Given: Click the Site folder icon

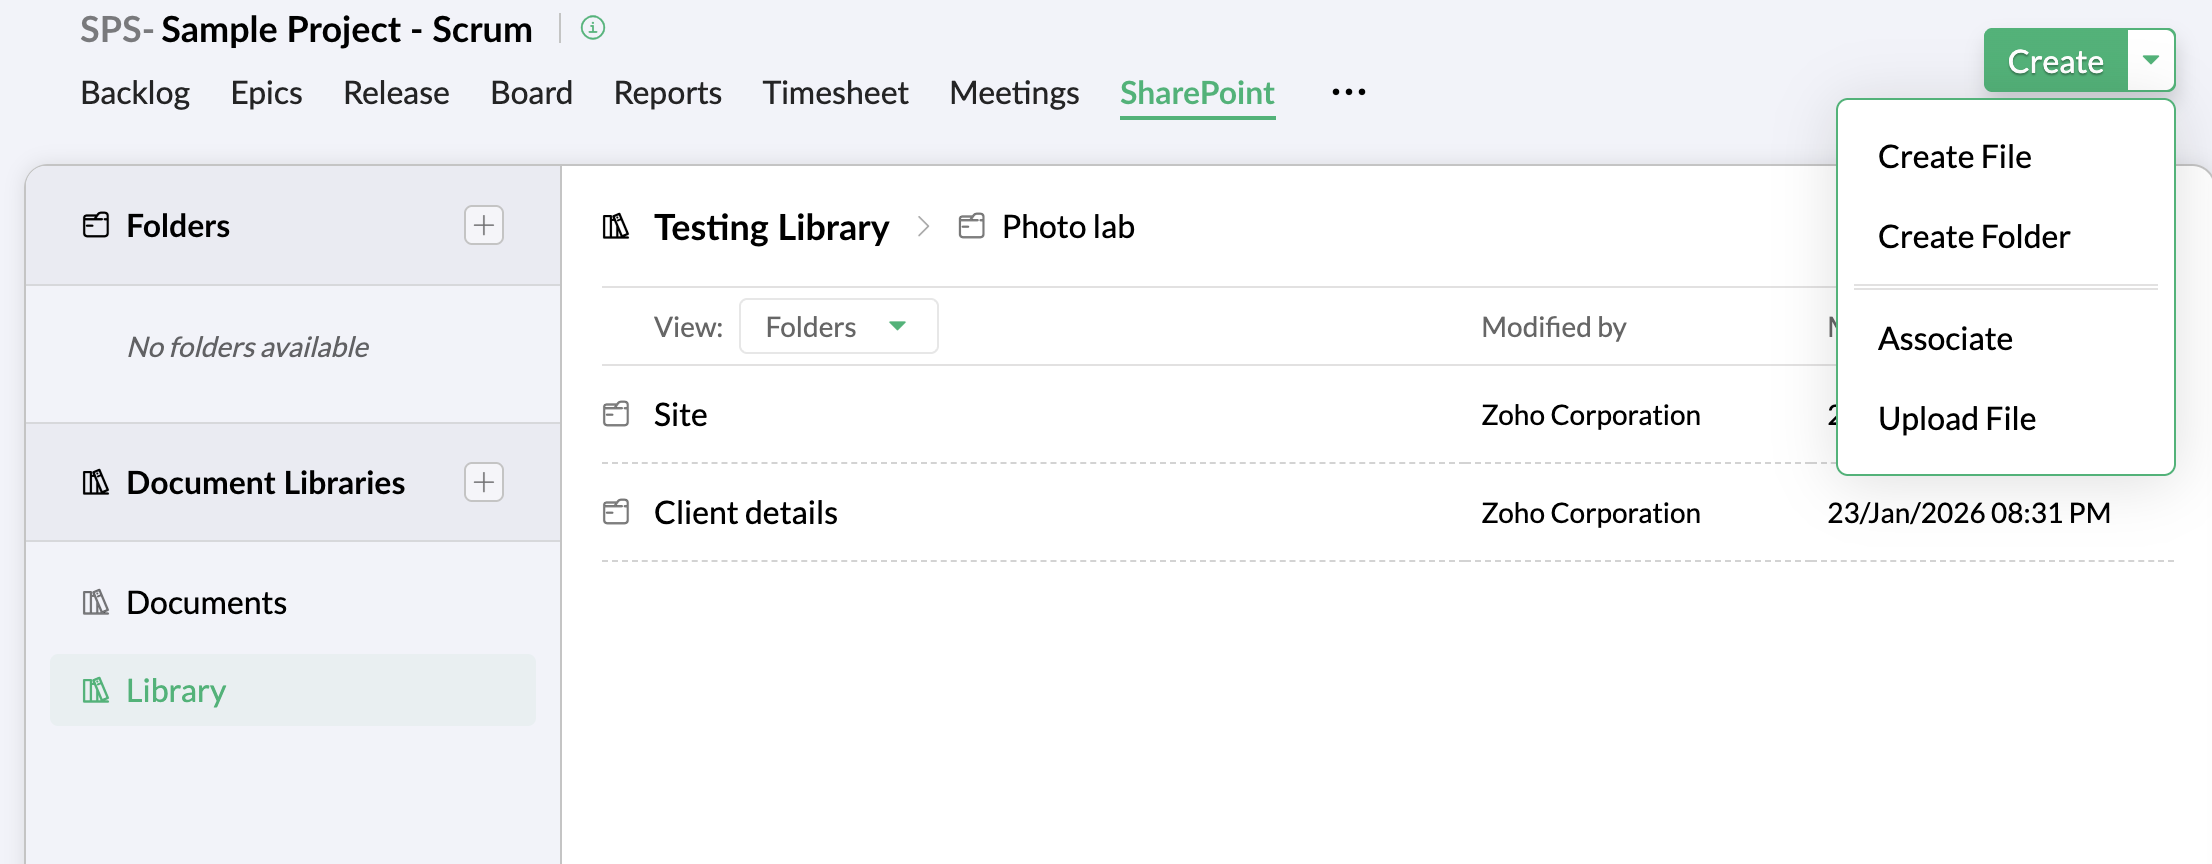Looking at the screenshot, I should click(x=616, y=414).
